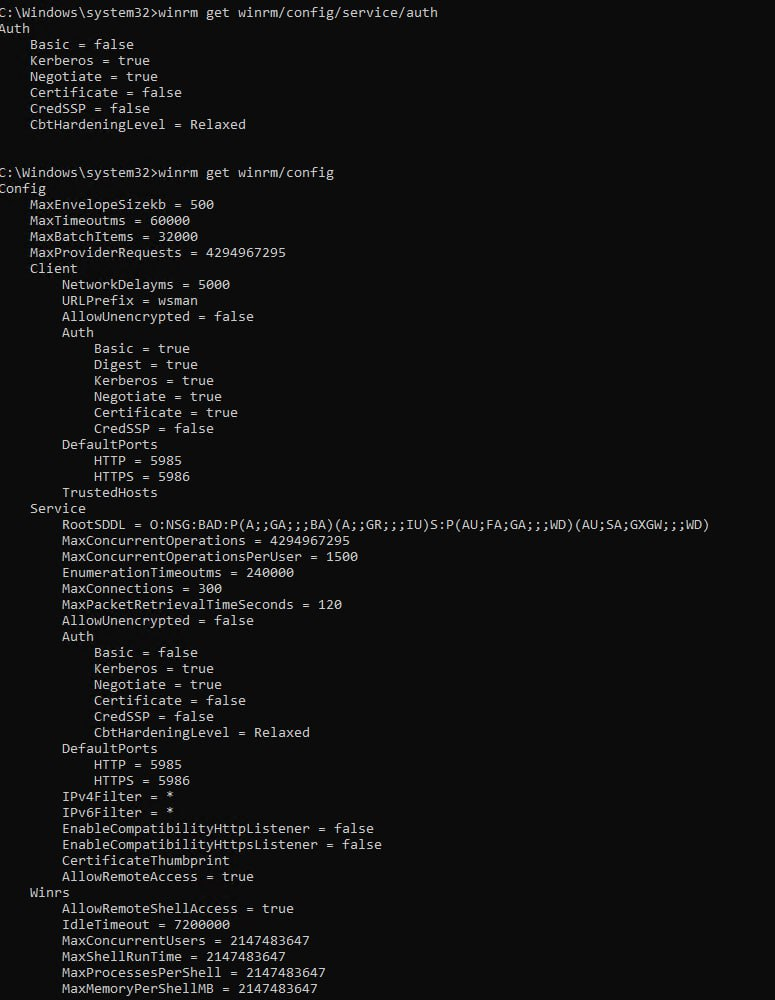Click the CertificateThumbprint entry

point(145,860)
